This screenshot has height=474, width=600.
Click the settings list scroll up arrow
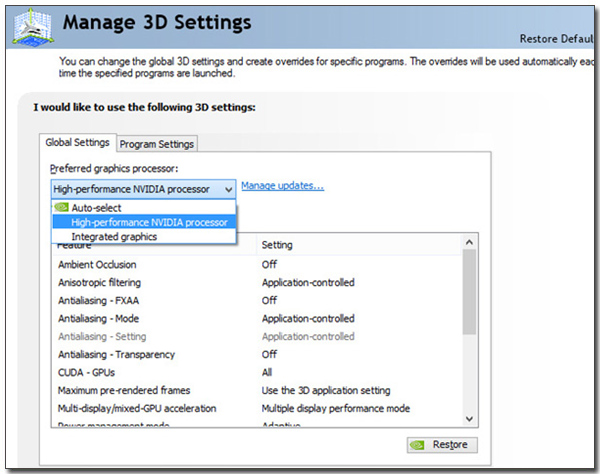(469, 242)
